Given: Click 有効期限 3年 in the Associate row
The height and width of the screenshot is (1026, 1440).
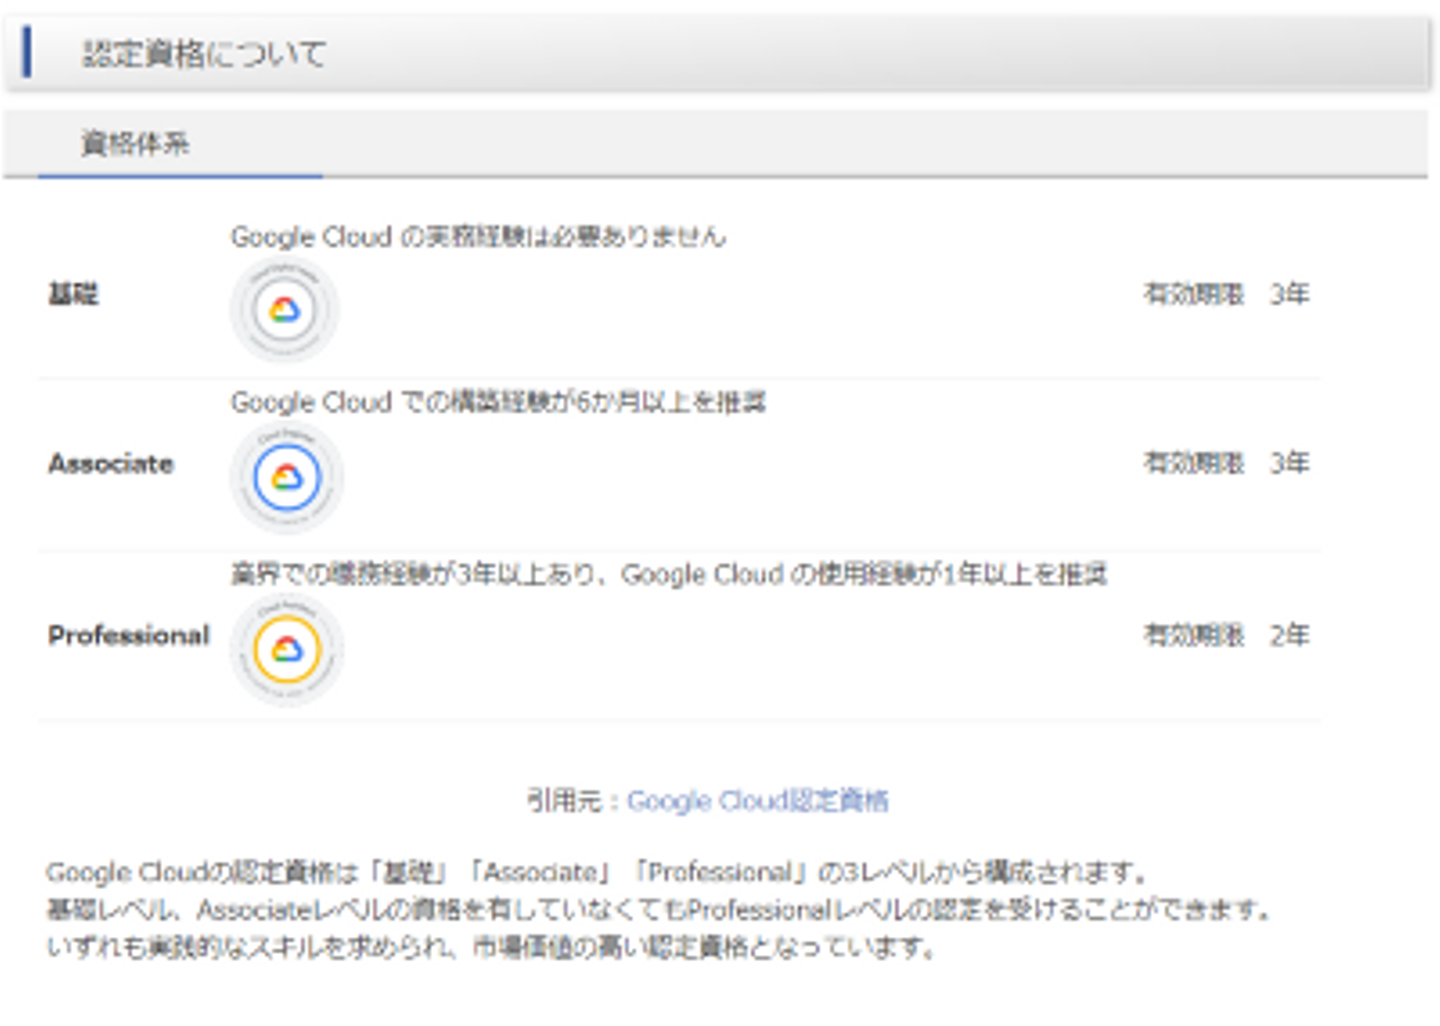Looking at the screenshot, I should pos(1226,463).
